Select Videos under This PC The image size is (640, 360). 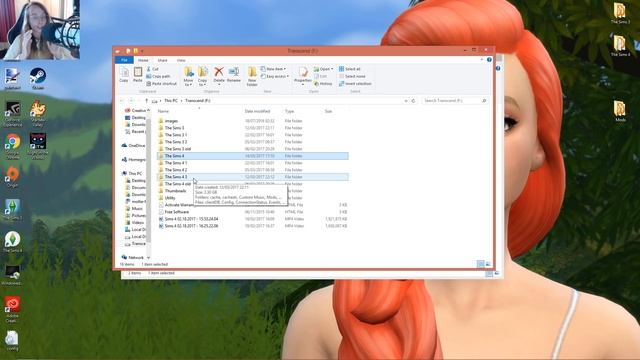click(134, 222)
